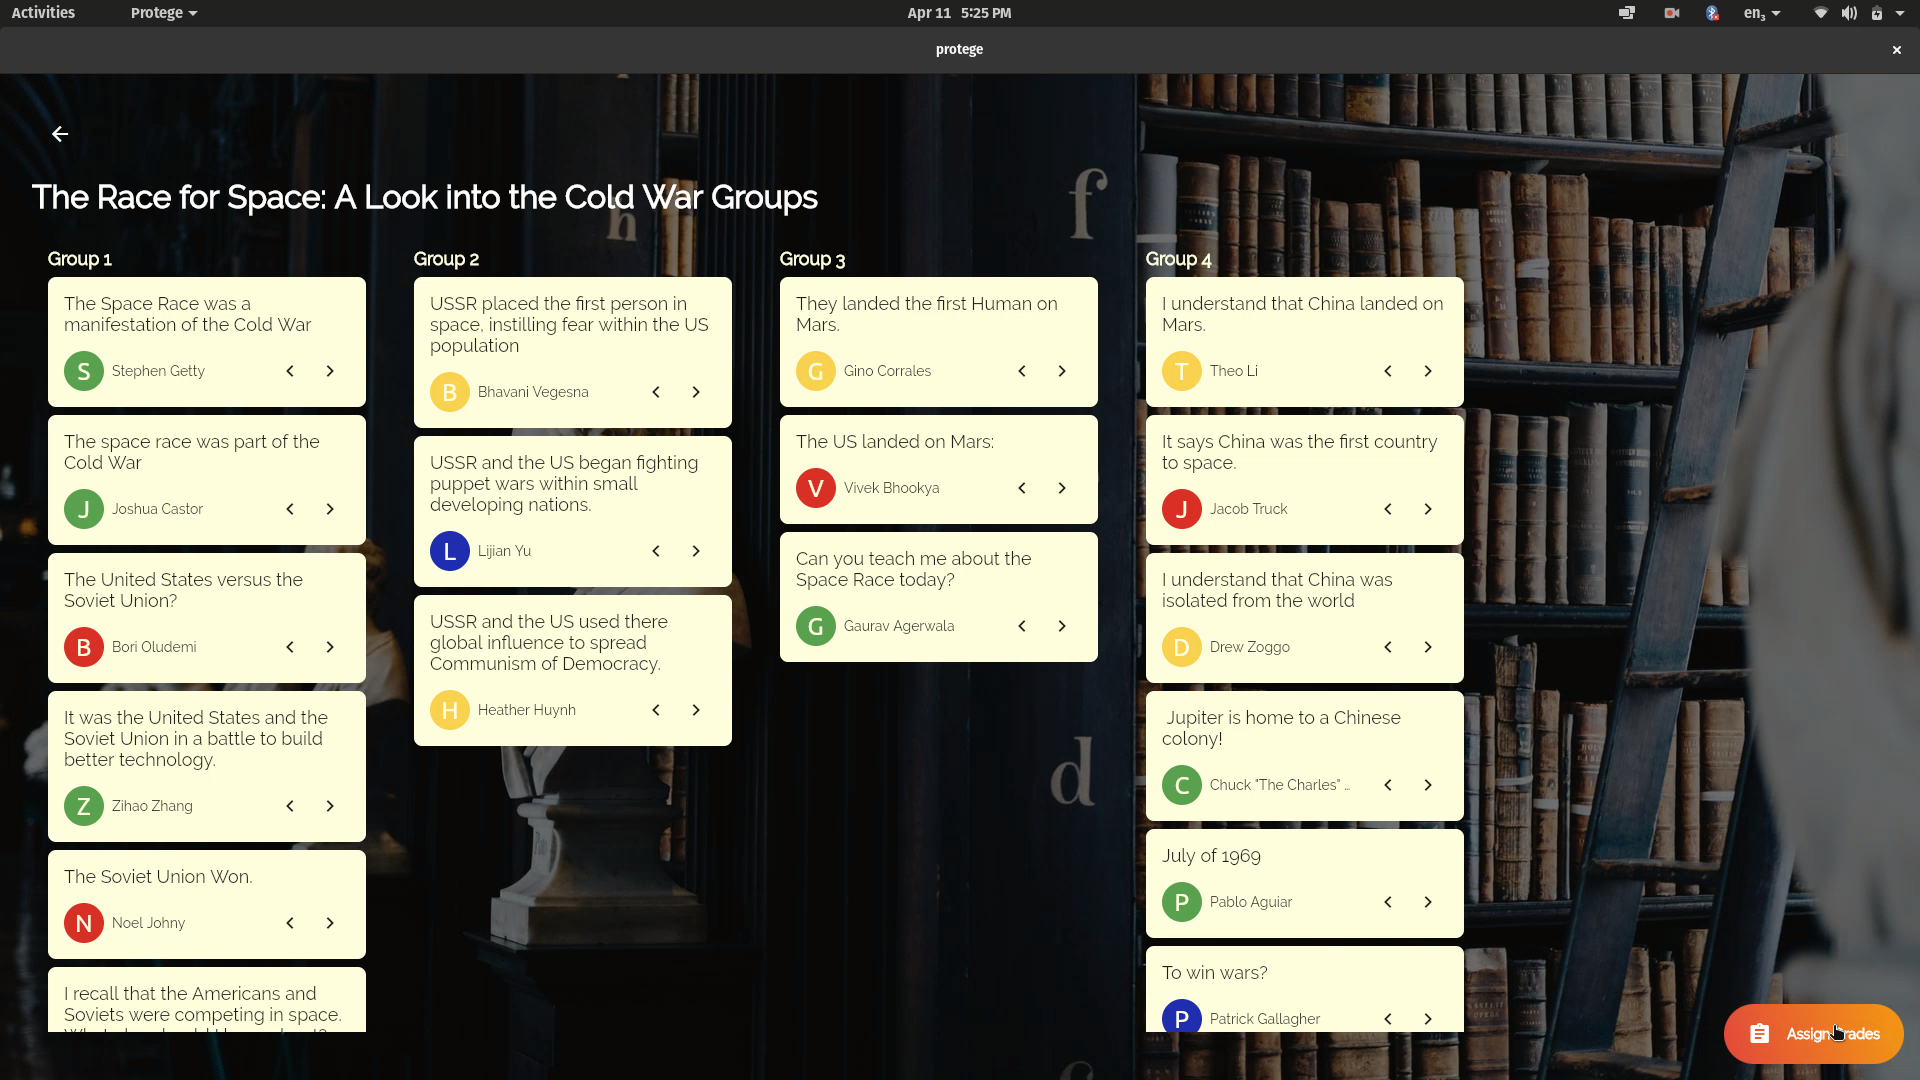Open the clock and calendar menu

(x=958, y=13)
